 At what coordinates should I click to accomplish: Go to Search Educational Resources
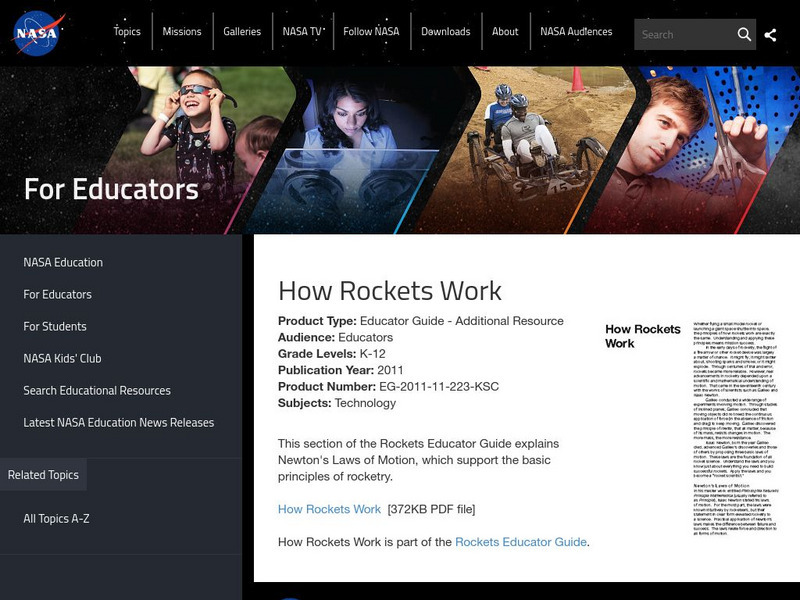point(97,390)
